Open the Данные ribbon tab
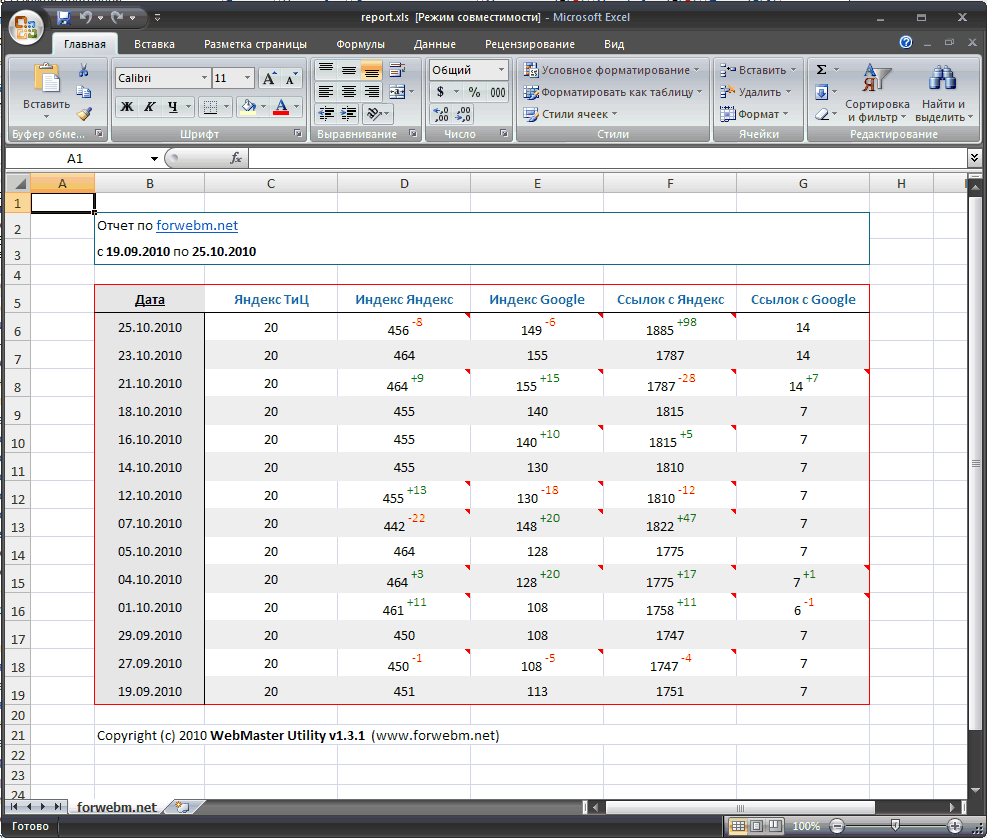Image resolution: width=987 pixels, height=838 pixels. (x=434, y=44)
